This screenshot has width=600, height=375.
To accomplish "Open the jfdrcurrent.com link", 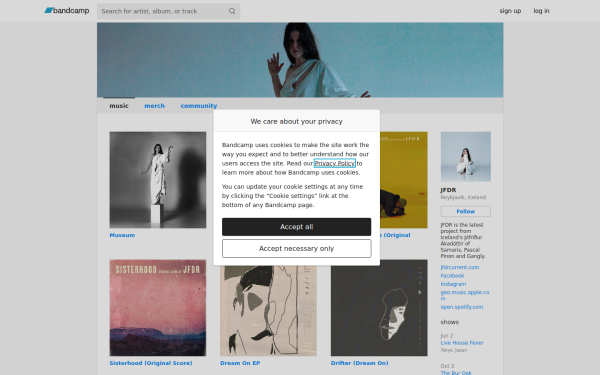I will tap(460, 267).
